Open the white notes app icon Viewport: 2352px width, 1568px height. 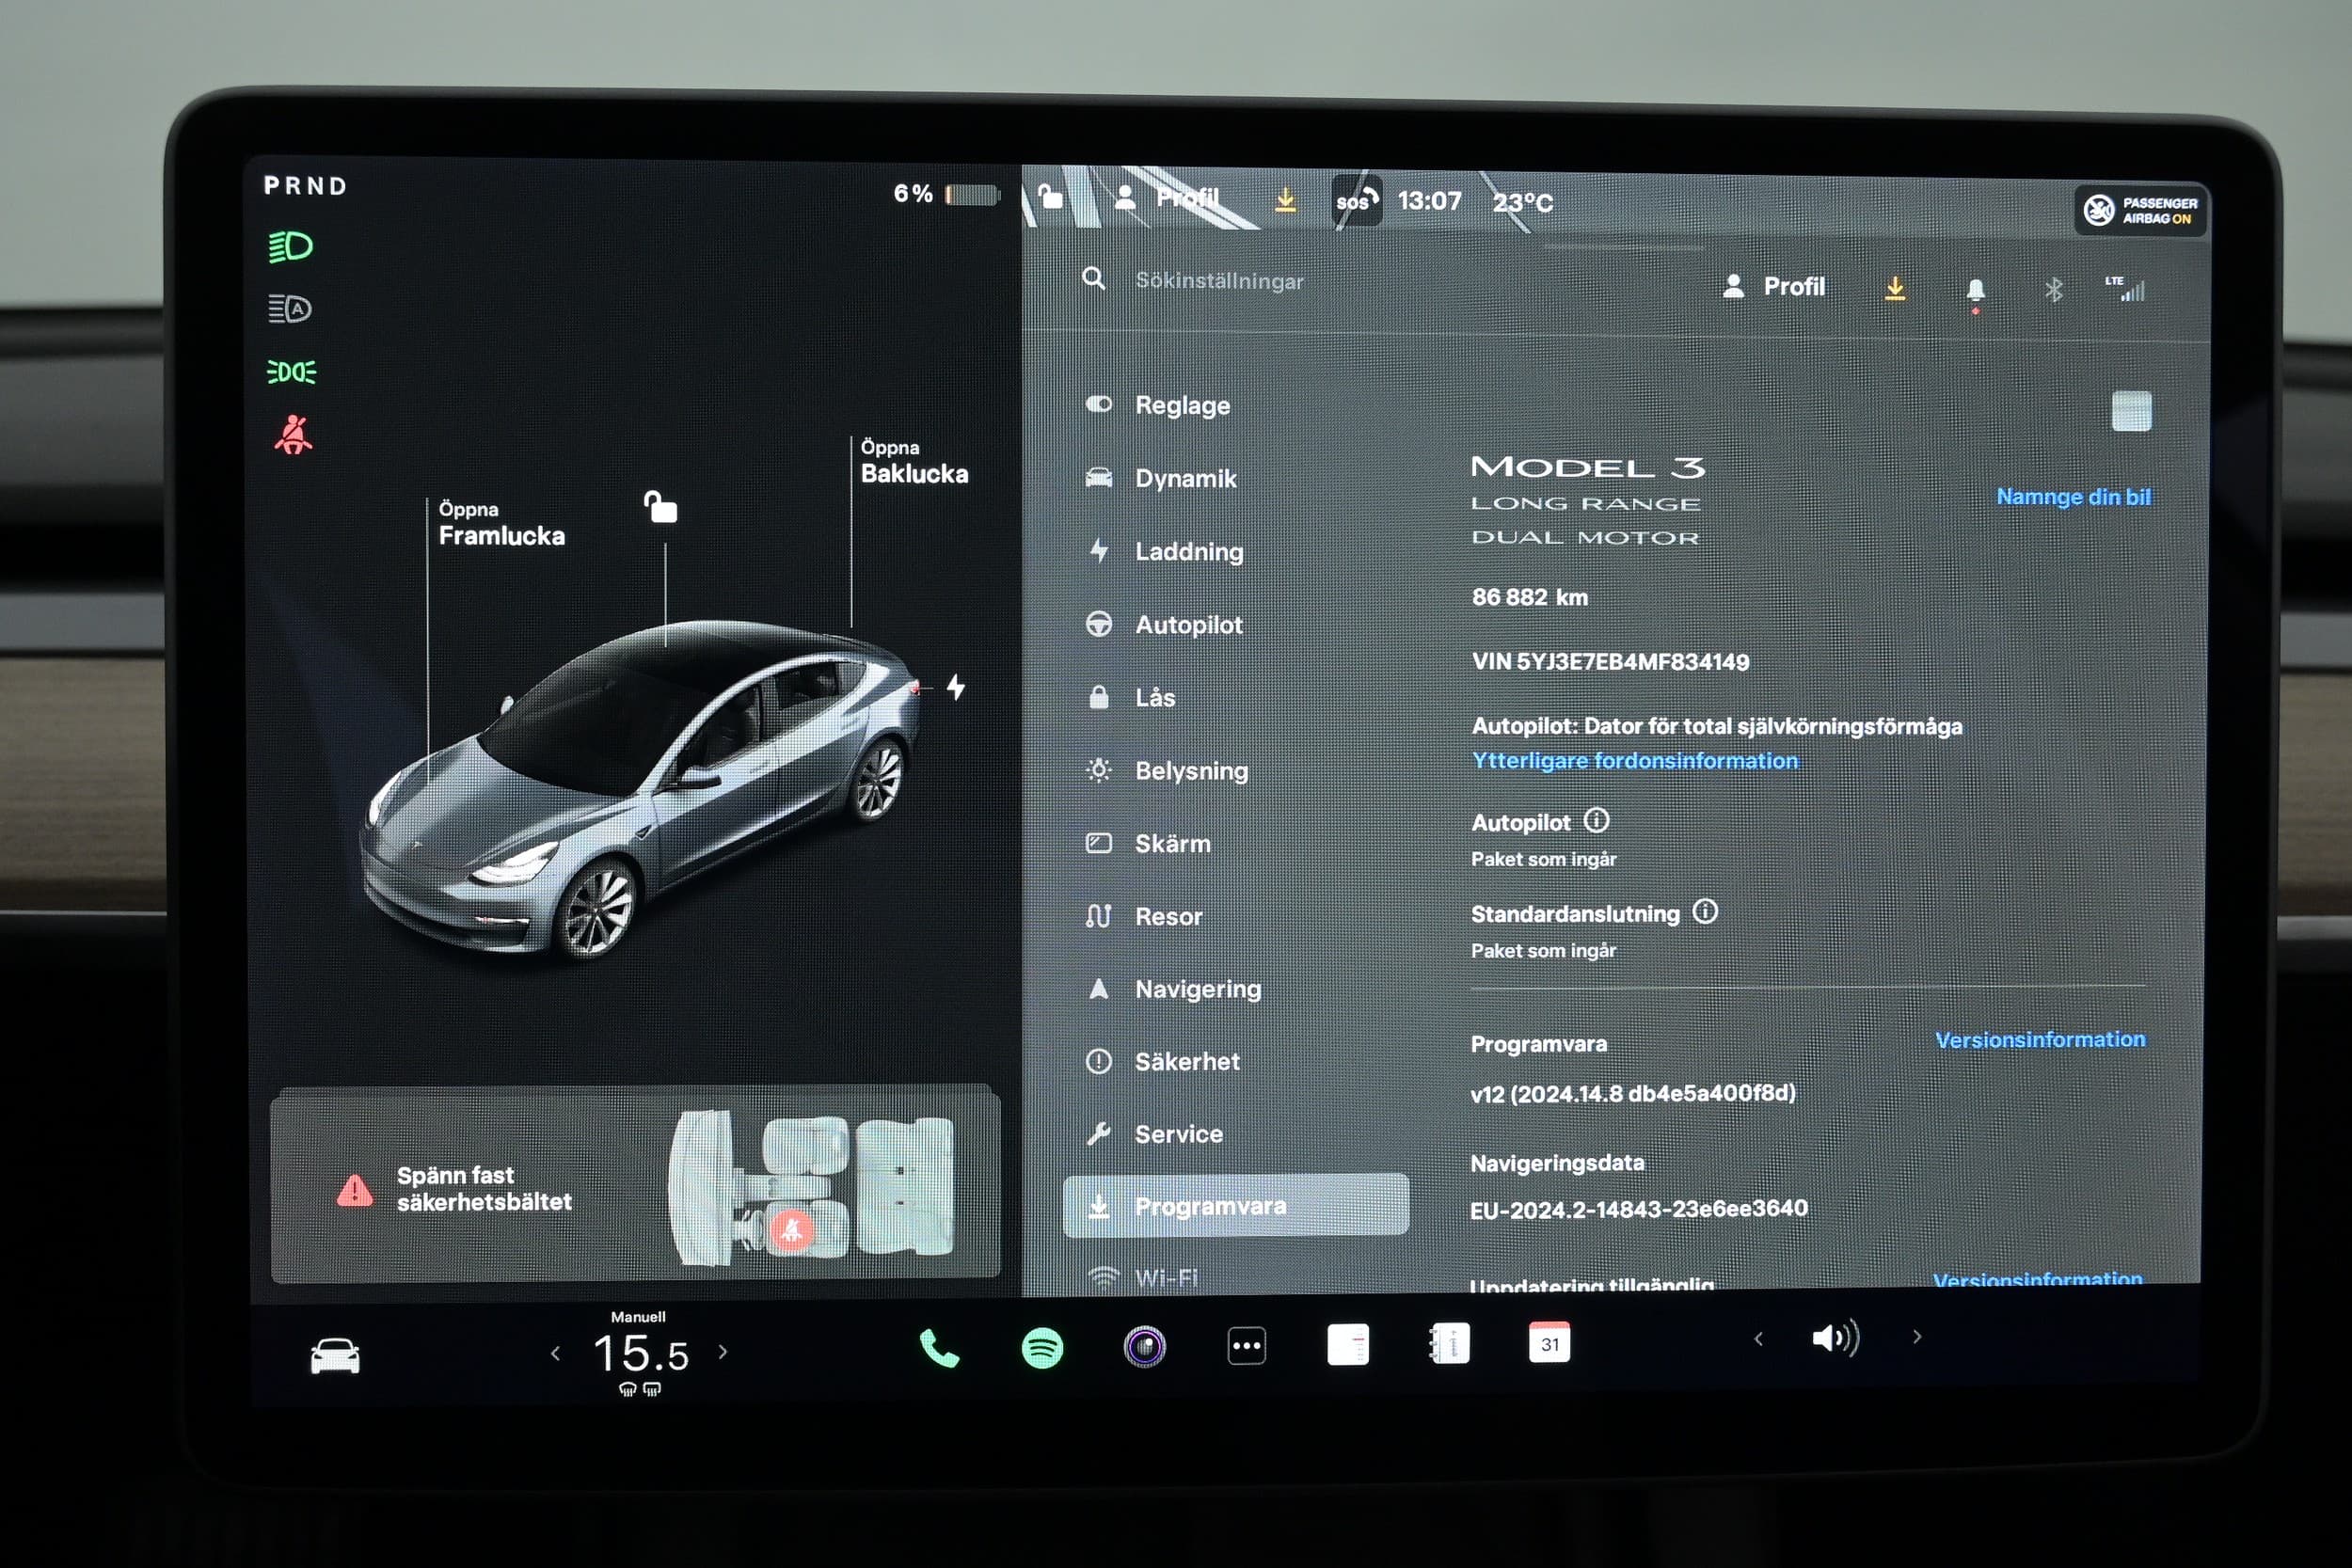(1348, 1345)
